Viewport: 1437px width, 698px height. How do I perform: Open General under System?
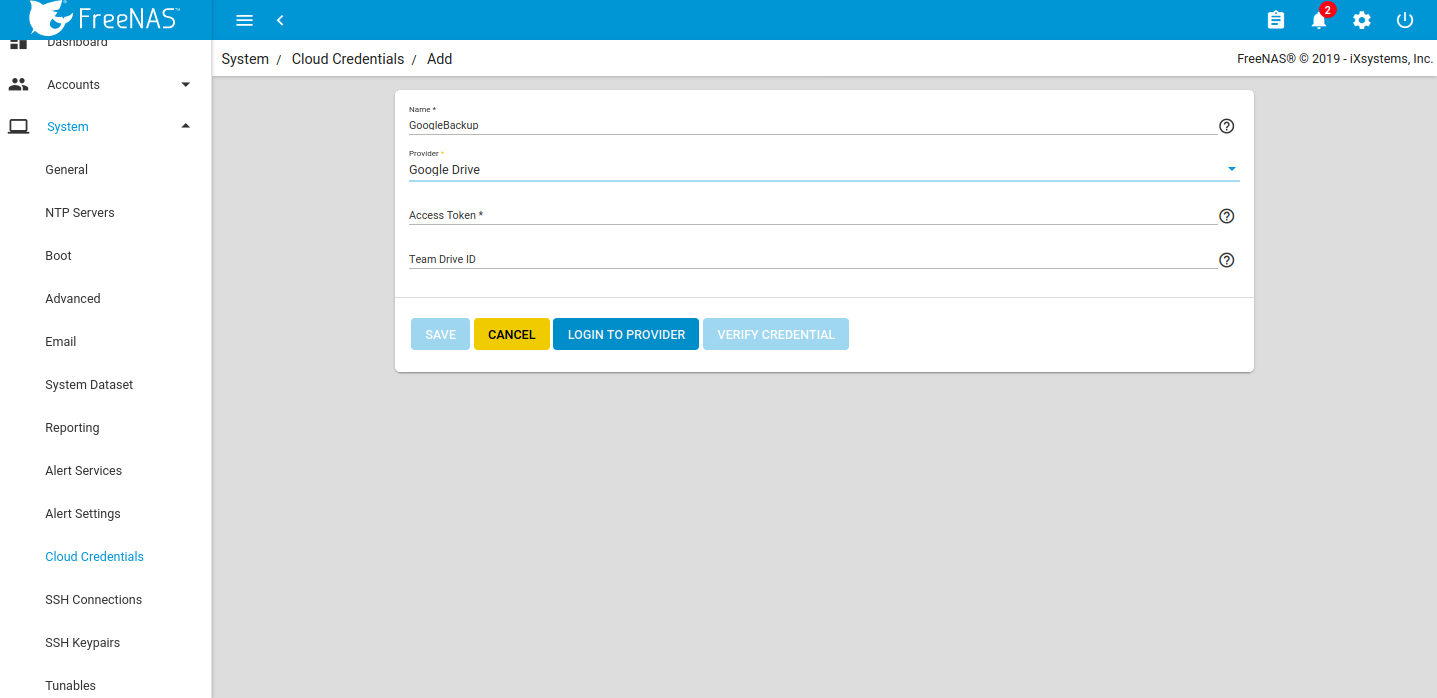point(67,170)
